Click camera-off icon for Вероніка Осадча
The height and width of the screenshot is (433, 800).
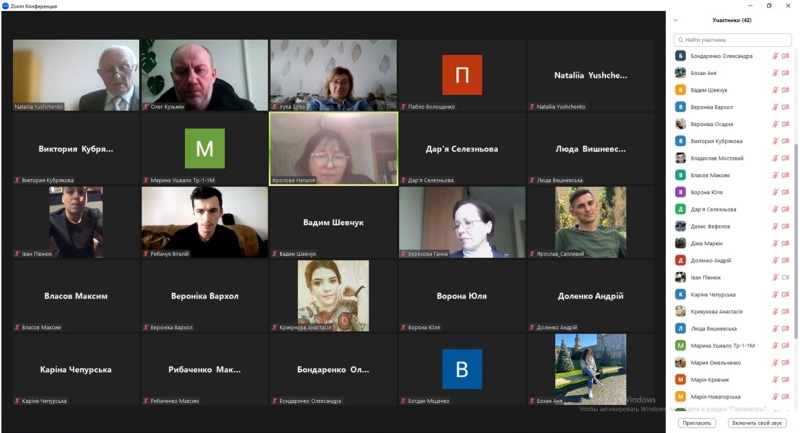coord(786,124)
